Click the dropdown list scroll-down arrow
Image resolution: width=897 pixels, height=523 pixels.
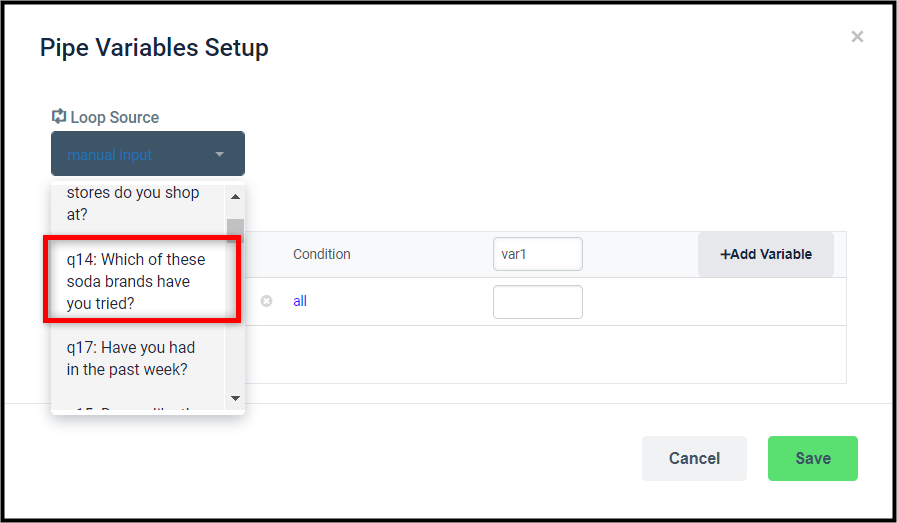click(235, 398)
